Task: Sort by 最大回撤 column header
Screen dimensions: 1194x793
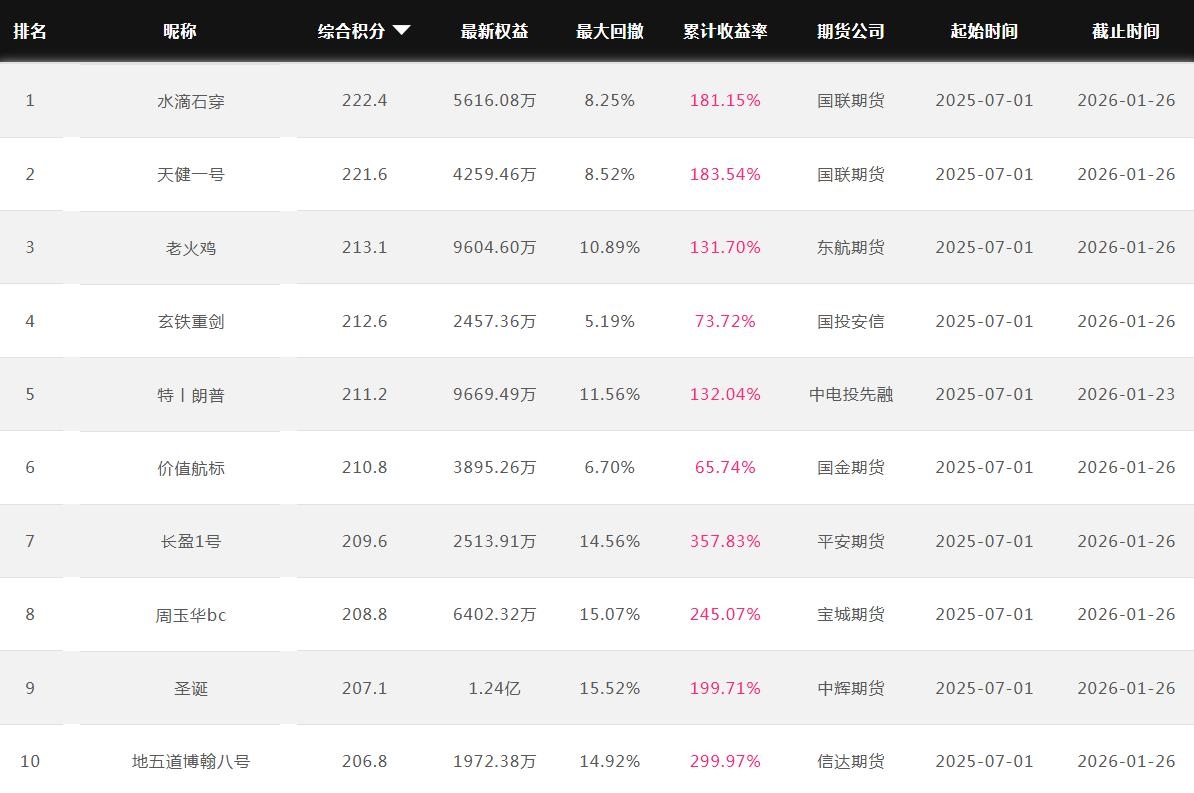Action: [x=609, y=31]
